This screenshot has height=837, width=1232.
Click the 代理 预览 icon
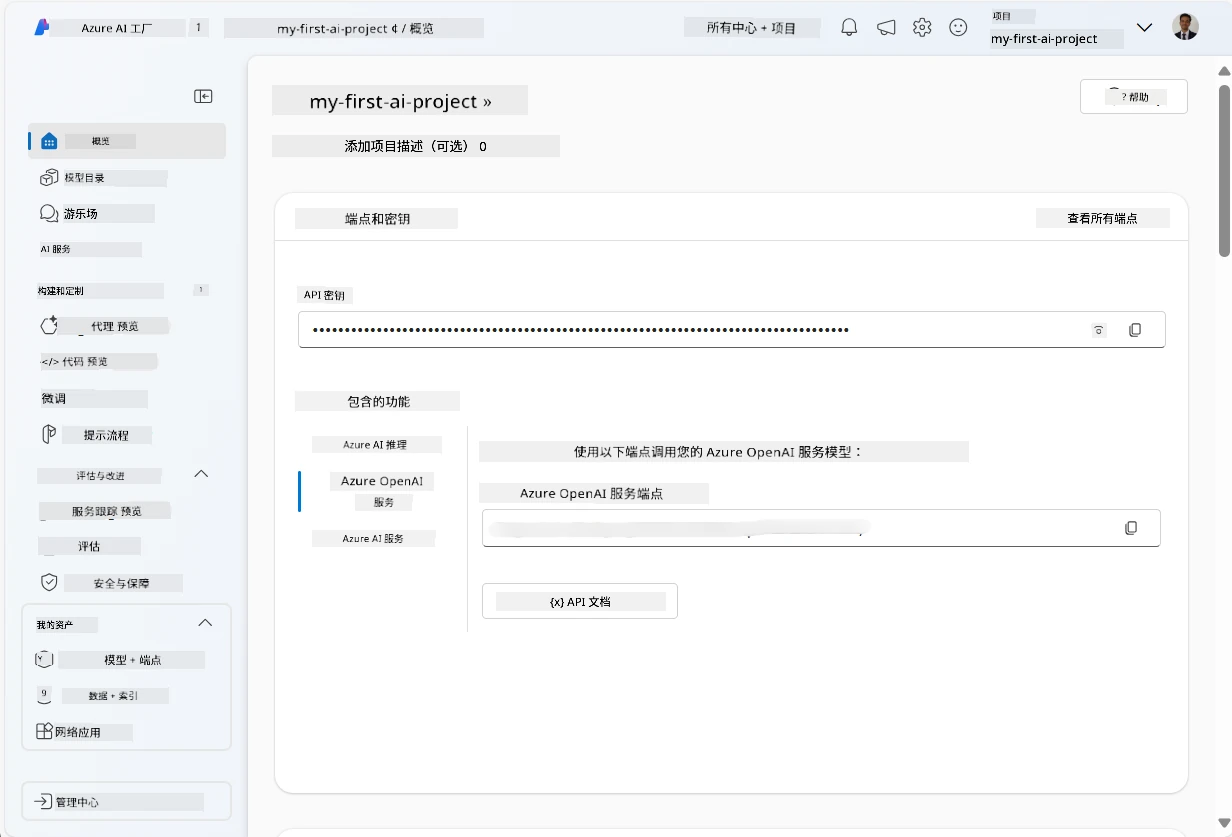pyautogui.click(x=49, y=326)
